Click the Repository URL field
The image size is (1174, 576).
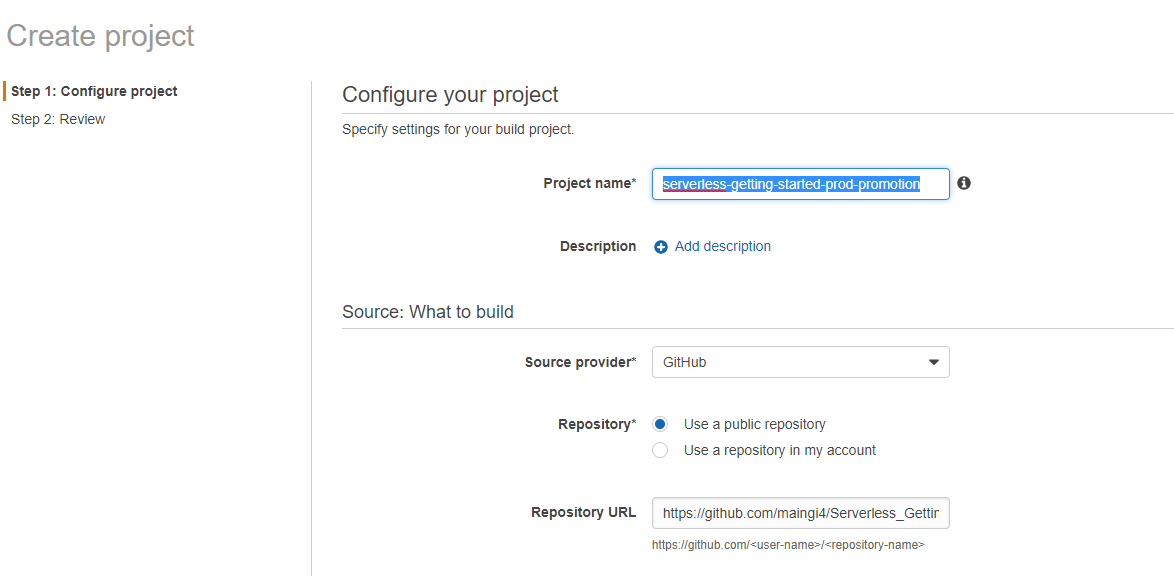pos(800,512)
